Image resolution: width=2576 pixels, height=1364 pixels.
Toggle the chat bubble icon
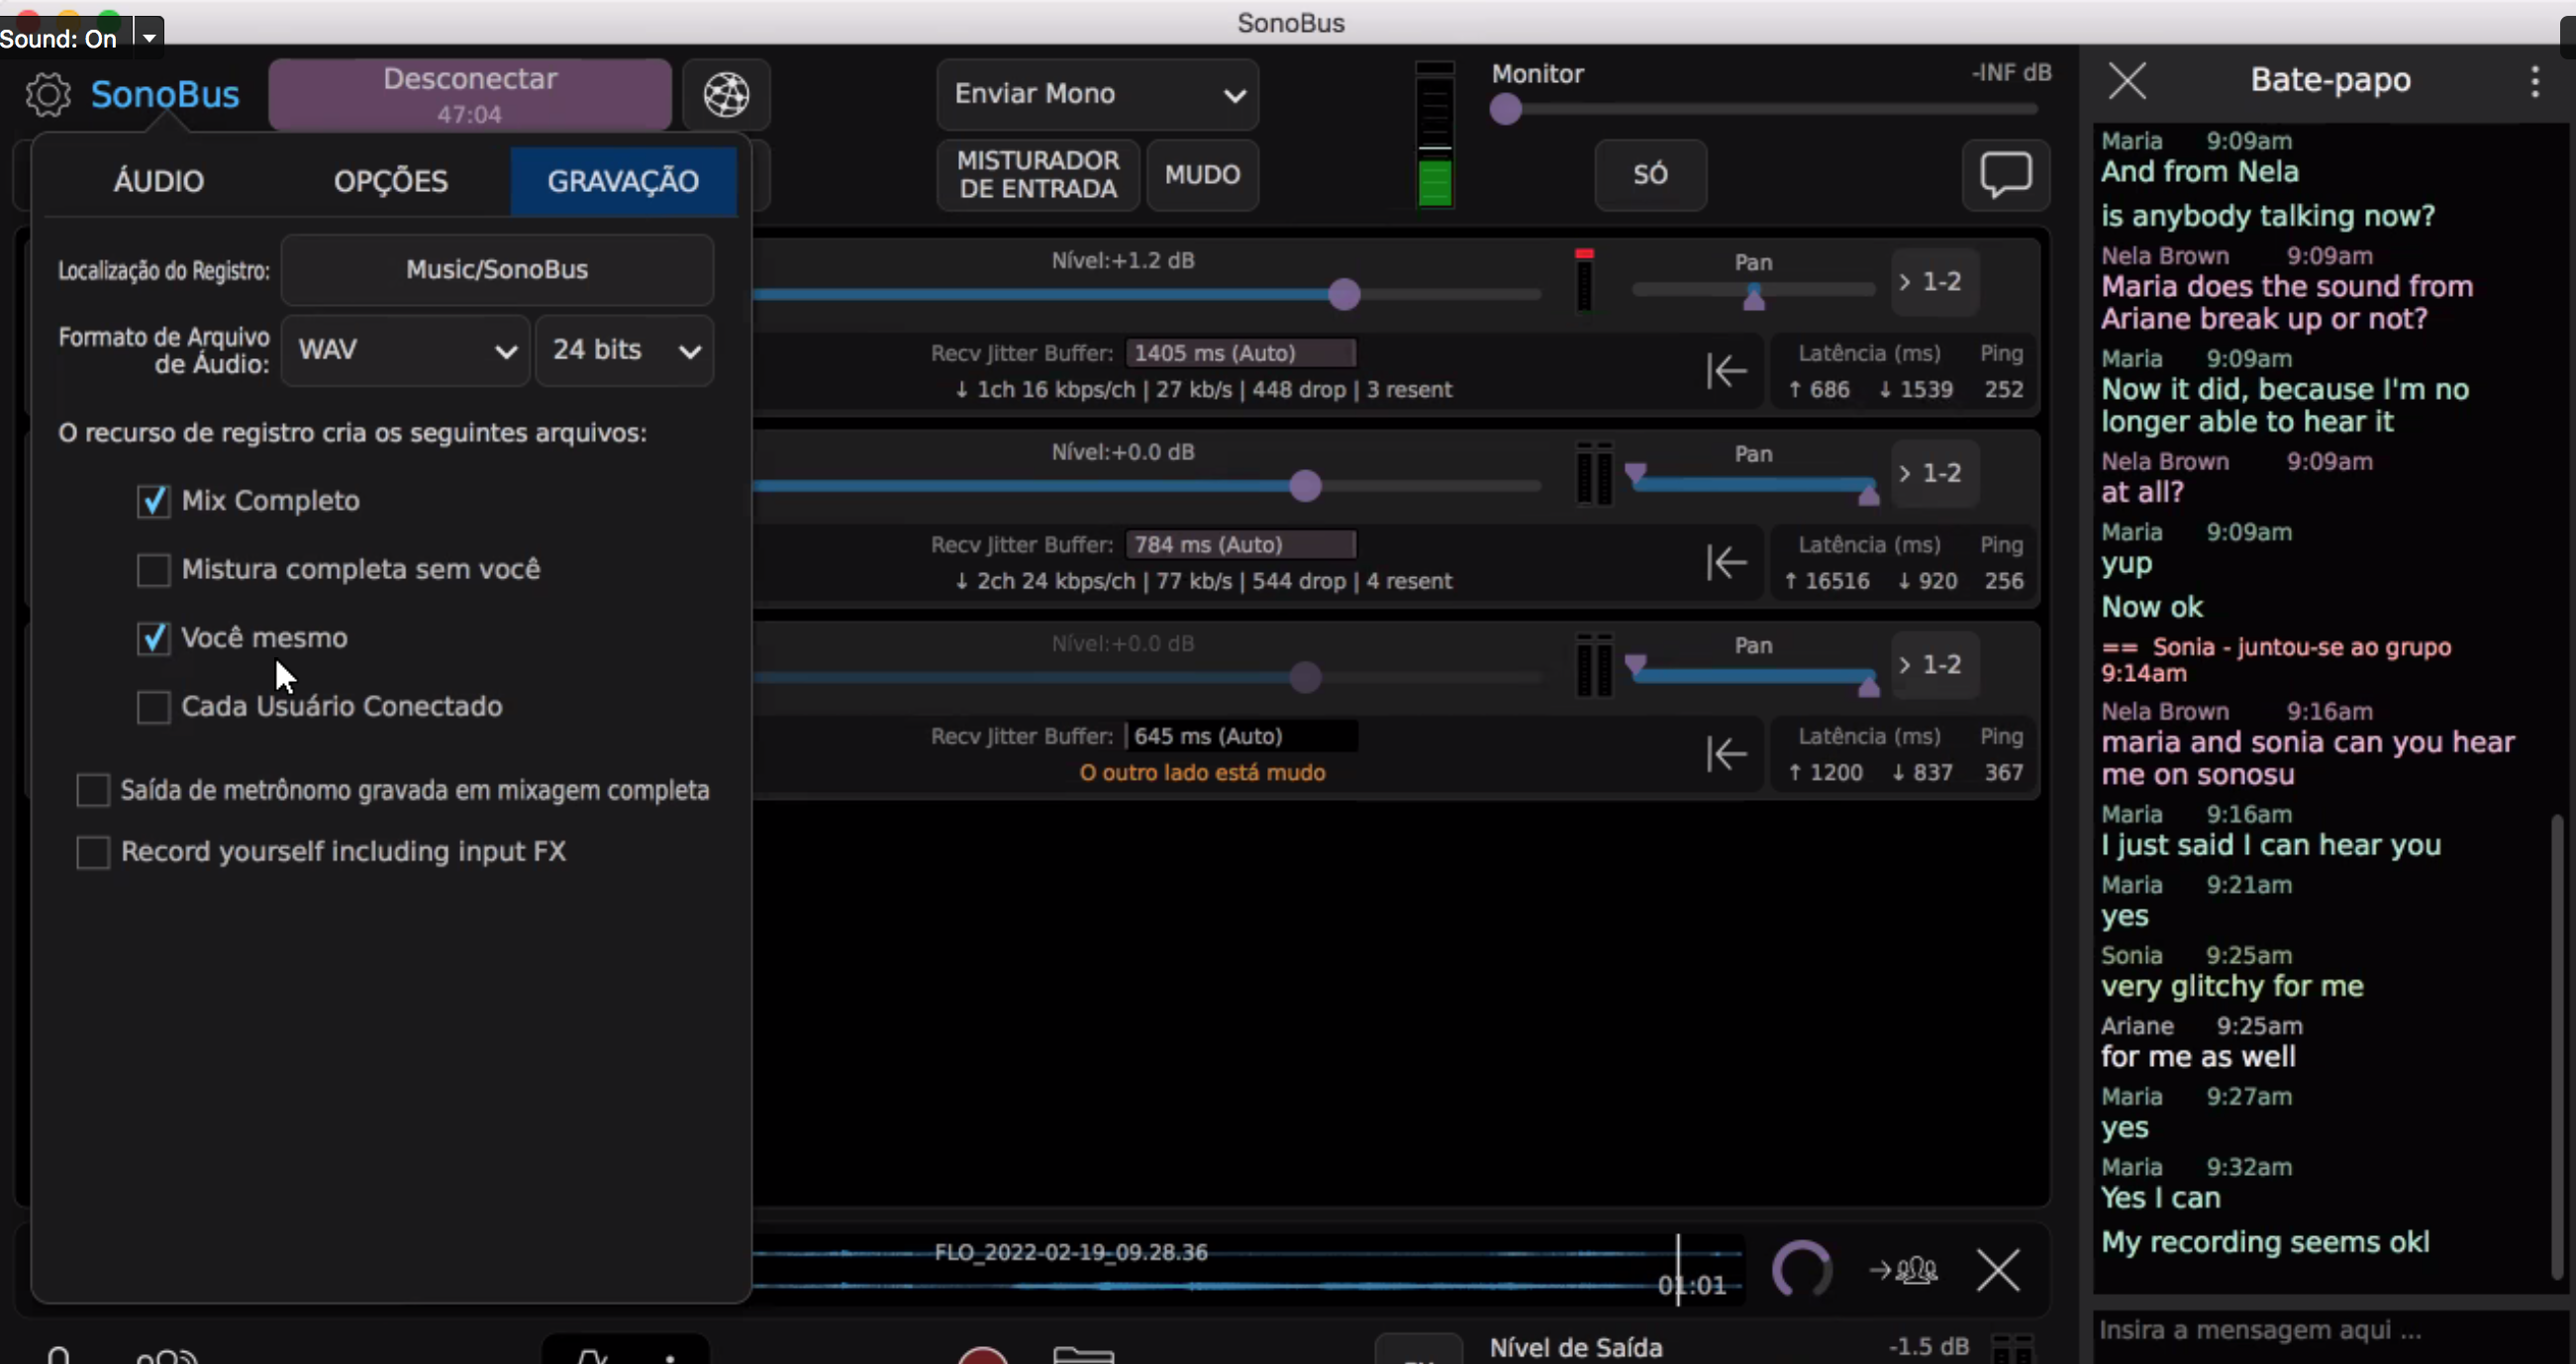click(x=2005, y=175)
